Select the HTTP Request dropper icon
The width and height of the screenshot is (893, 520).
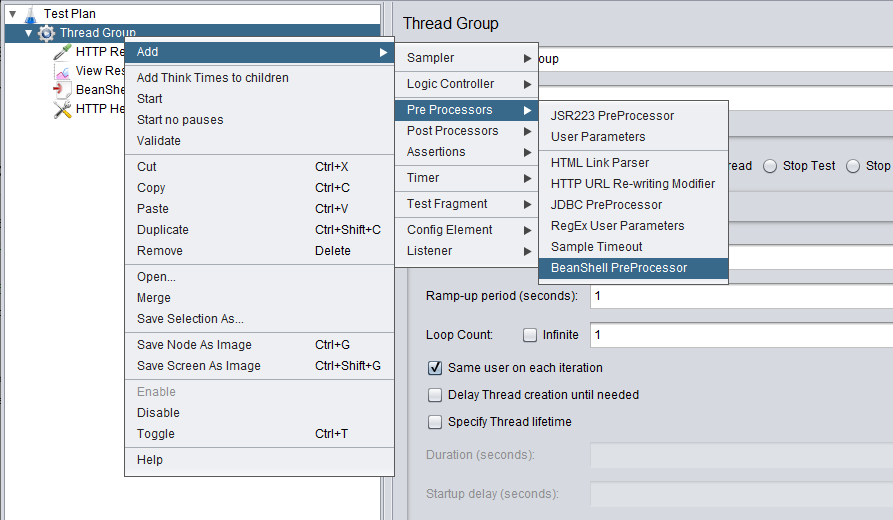point(62,52)
